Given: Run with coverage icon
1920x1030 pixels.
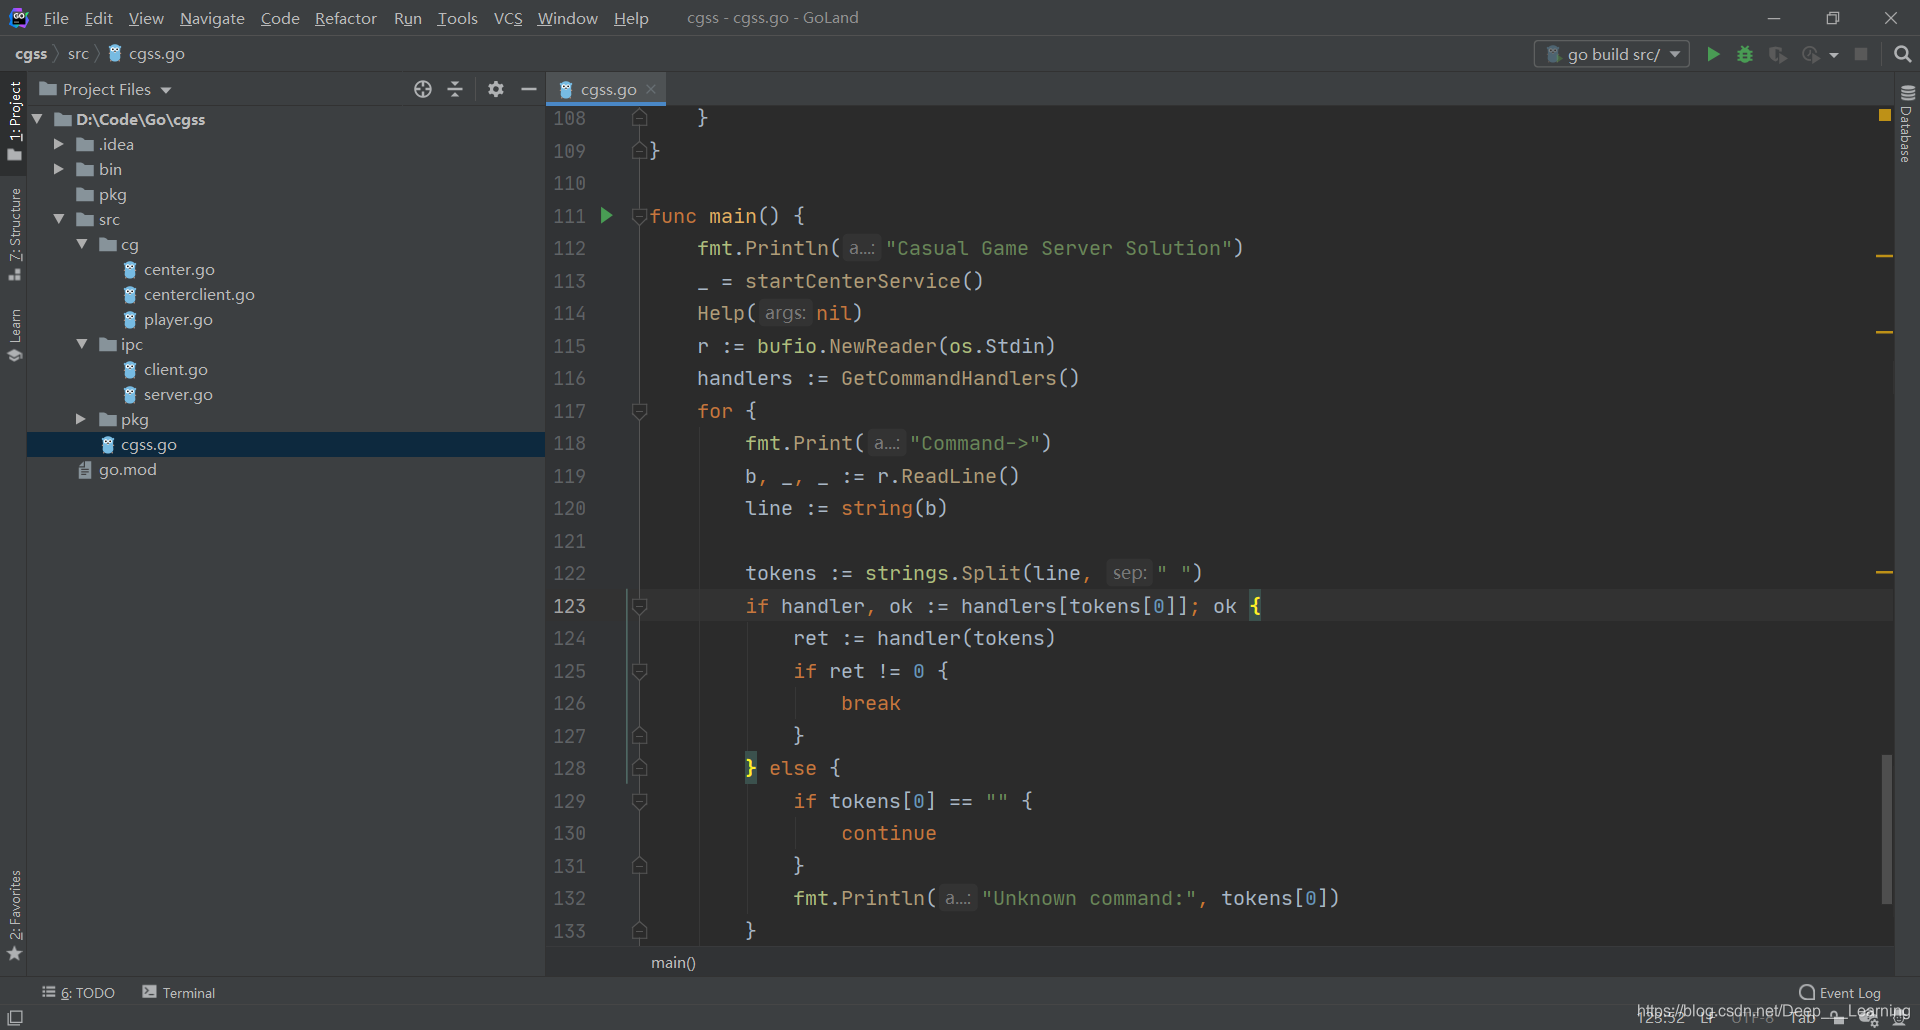Looking at the screenshot, I should coord(1777,54).
